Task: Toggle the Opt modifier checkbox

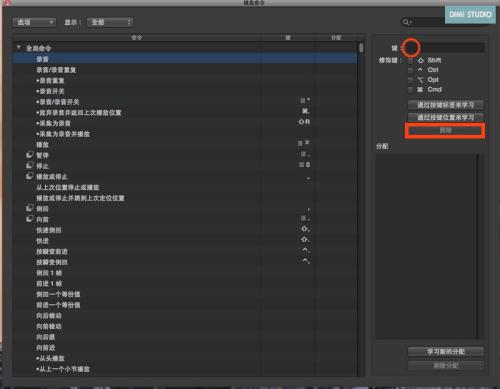Action: (x=410, y=80)
